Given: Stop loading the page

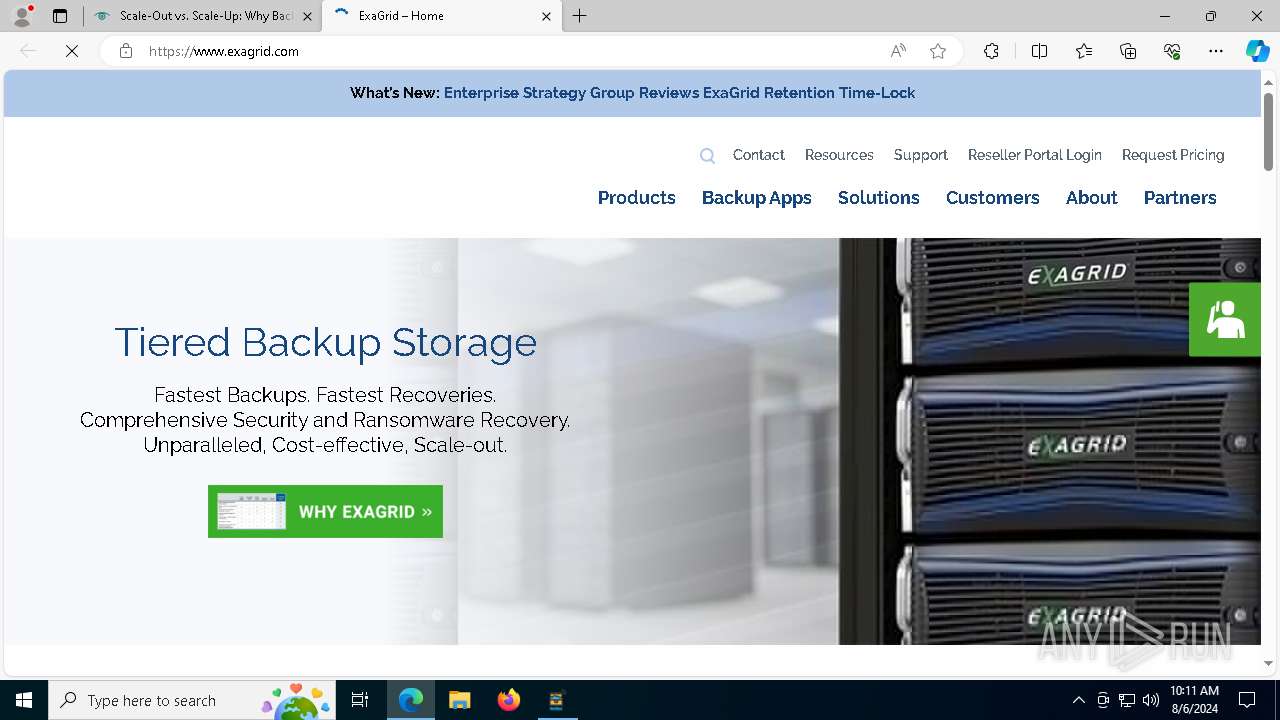Looking at the screenshot, I should pyautogui.click(x=72, y=51).
